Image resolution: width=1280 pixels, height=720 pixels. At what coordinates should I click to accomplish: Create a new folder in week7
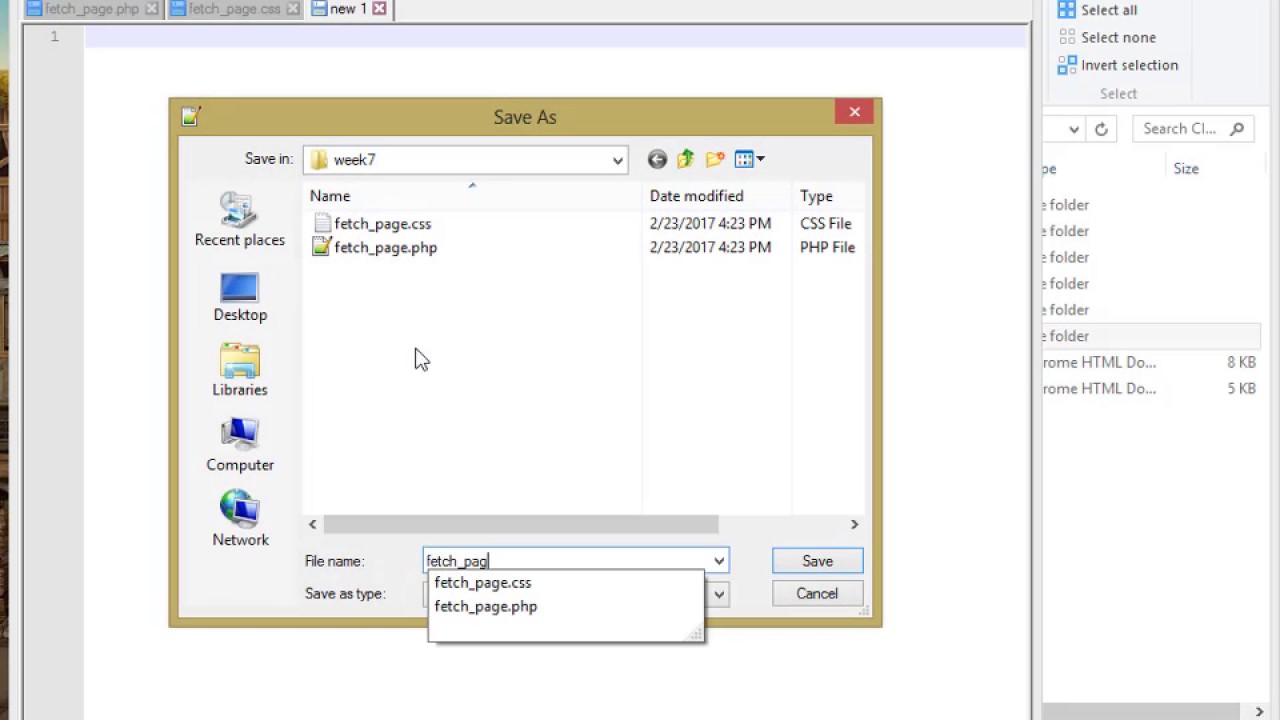click(x=715, y=159)
